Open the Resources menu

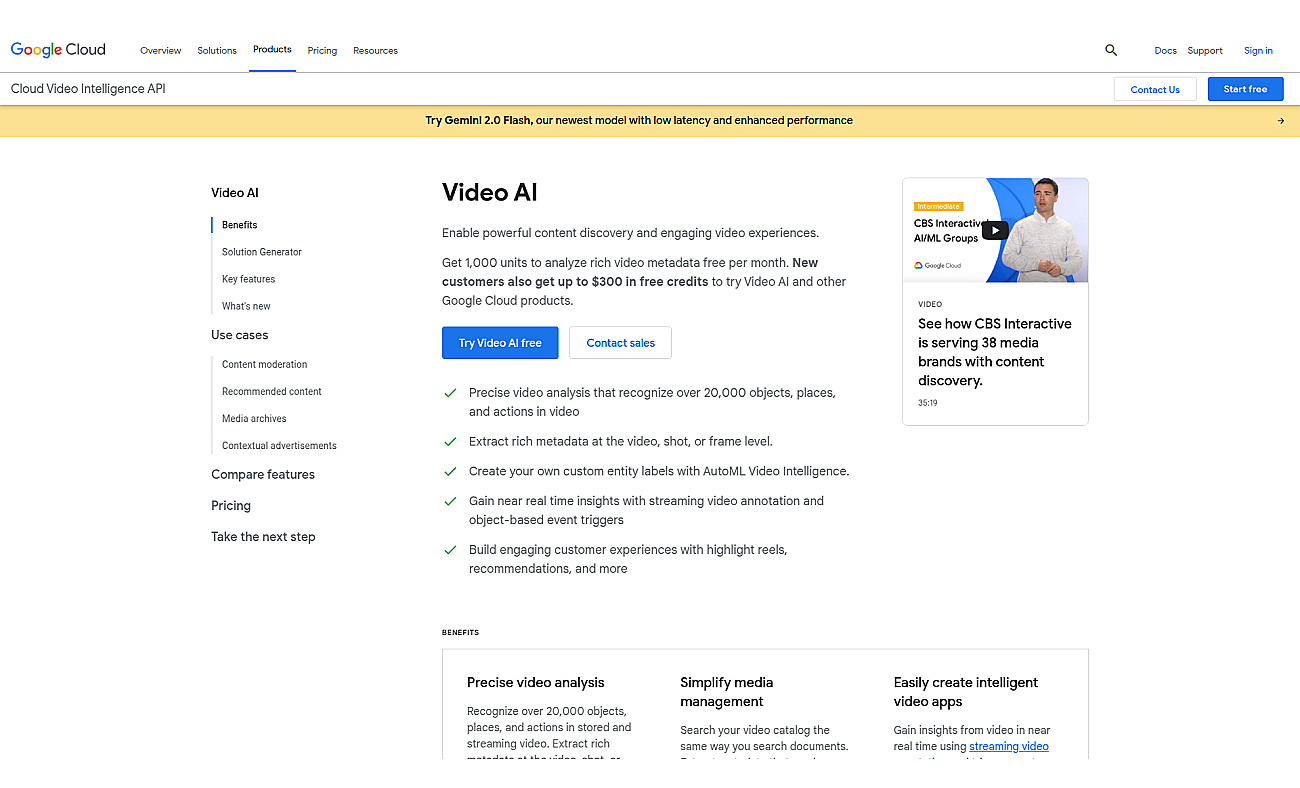point(375,51)
